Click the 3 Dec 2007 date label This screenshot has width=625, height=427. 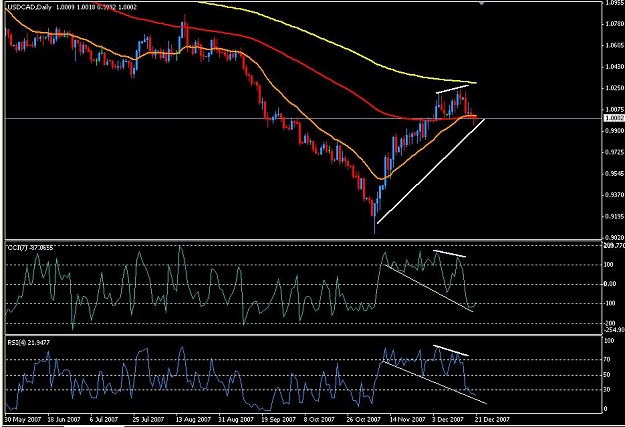coord(448,419)
